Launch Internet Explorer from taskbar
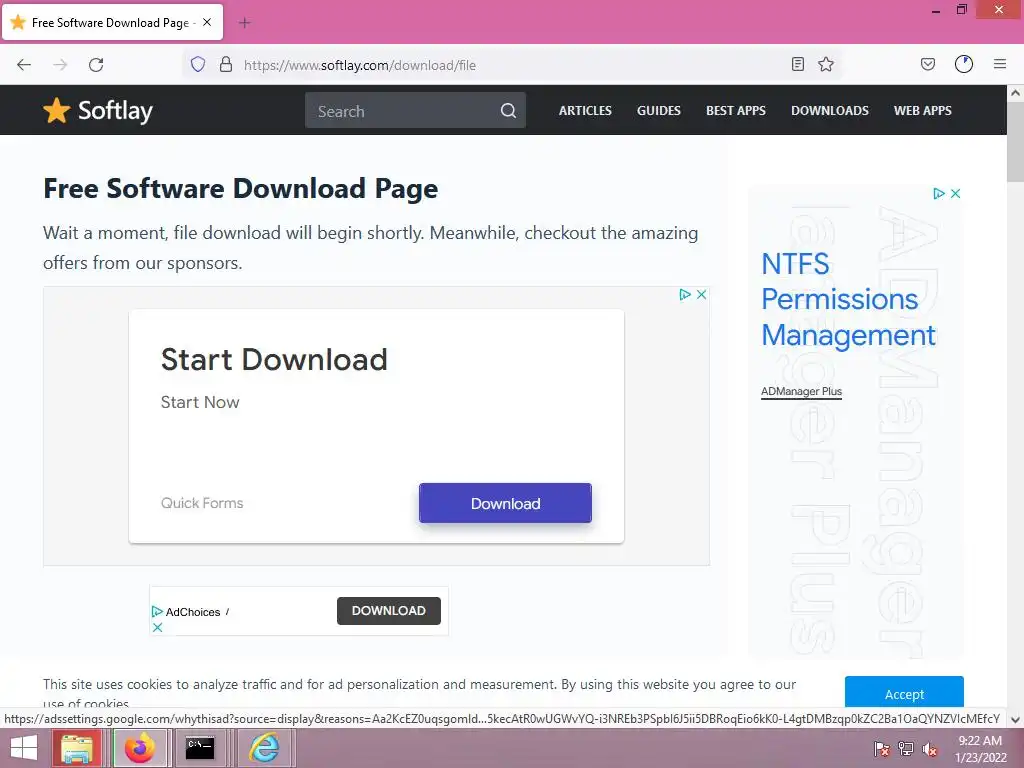 point(264,748)
